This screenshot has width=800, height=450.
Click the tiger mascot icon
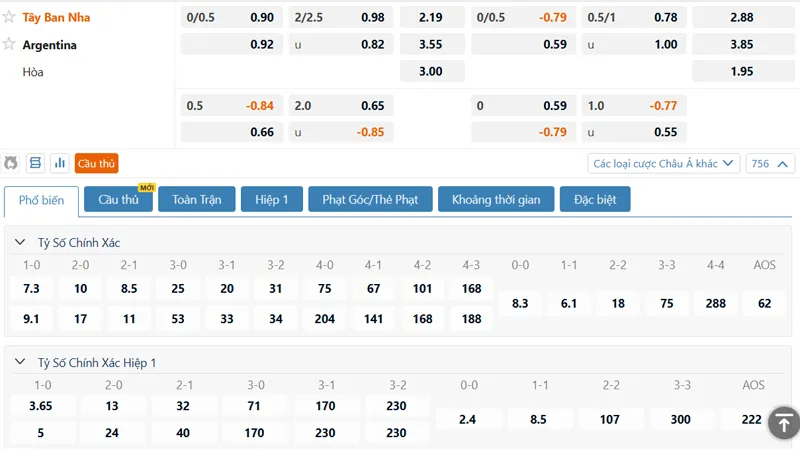[x=11, y=163]
